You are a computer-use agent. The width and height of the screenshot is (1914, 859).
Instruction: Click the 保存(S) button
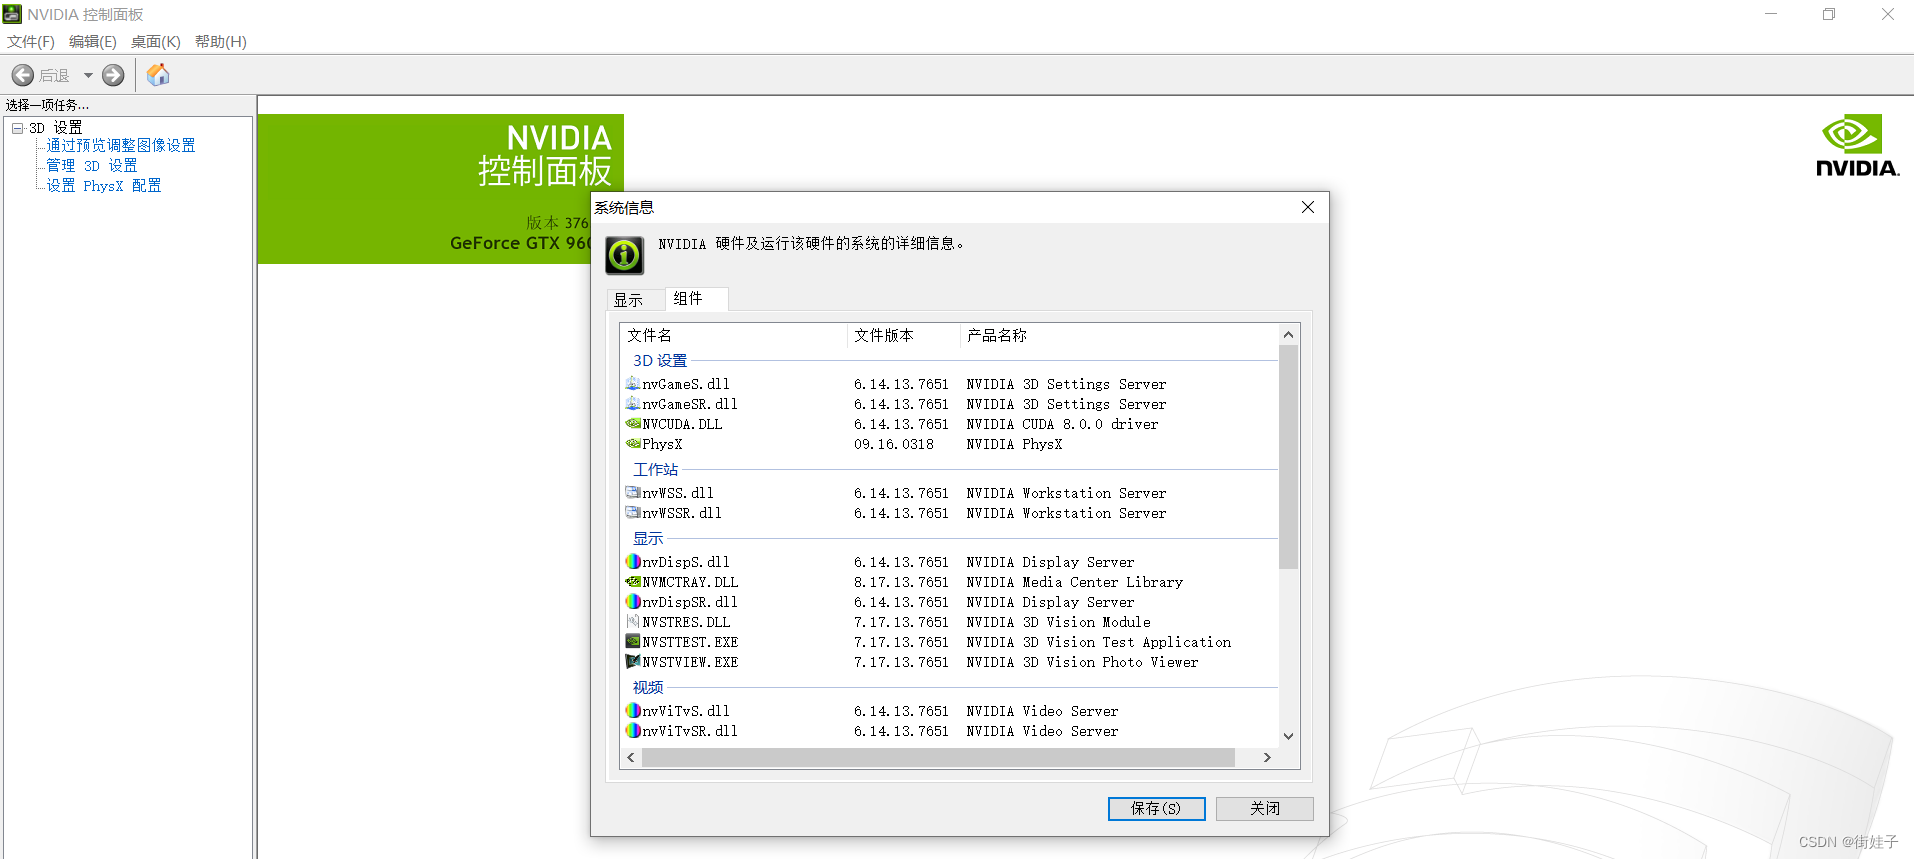pos(1156,808)
